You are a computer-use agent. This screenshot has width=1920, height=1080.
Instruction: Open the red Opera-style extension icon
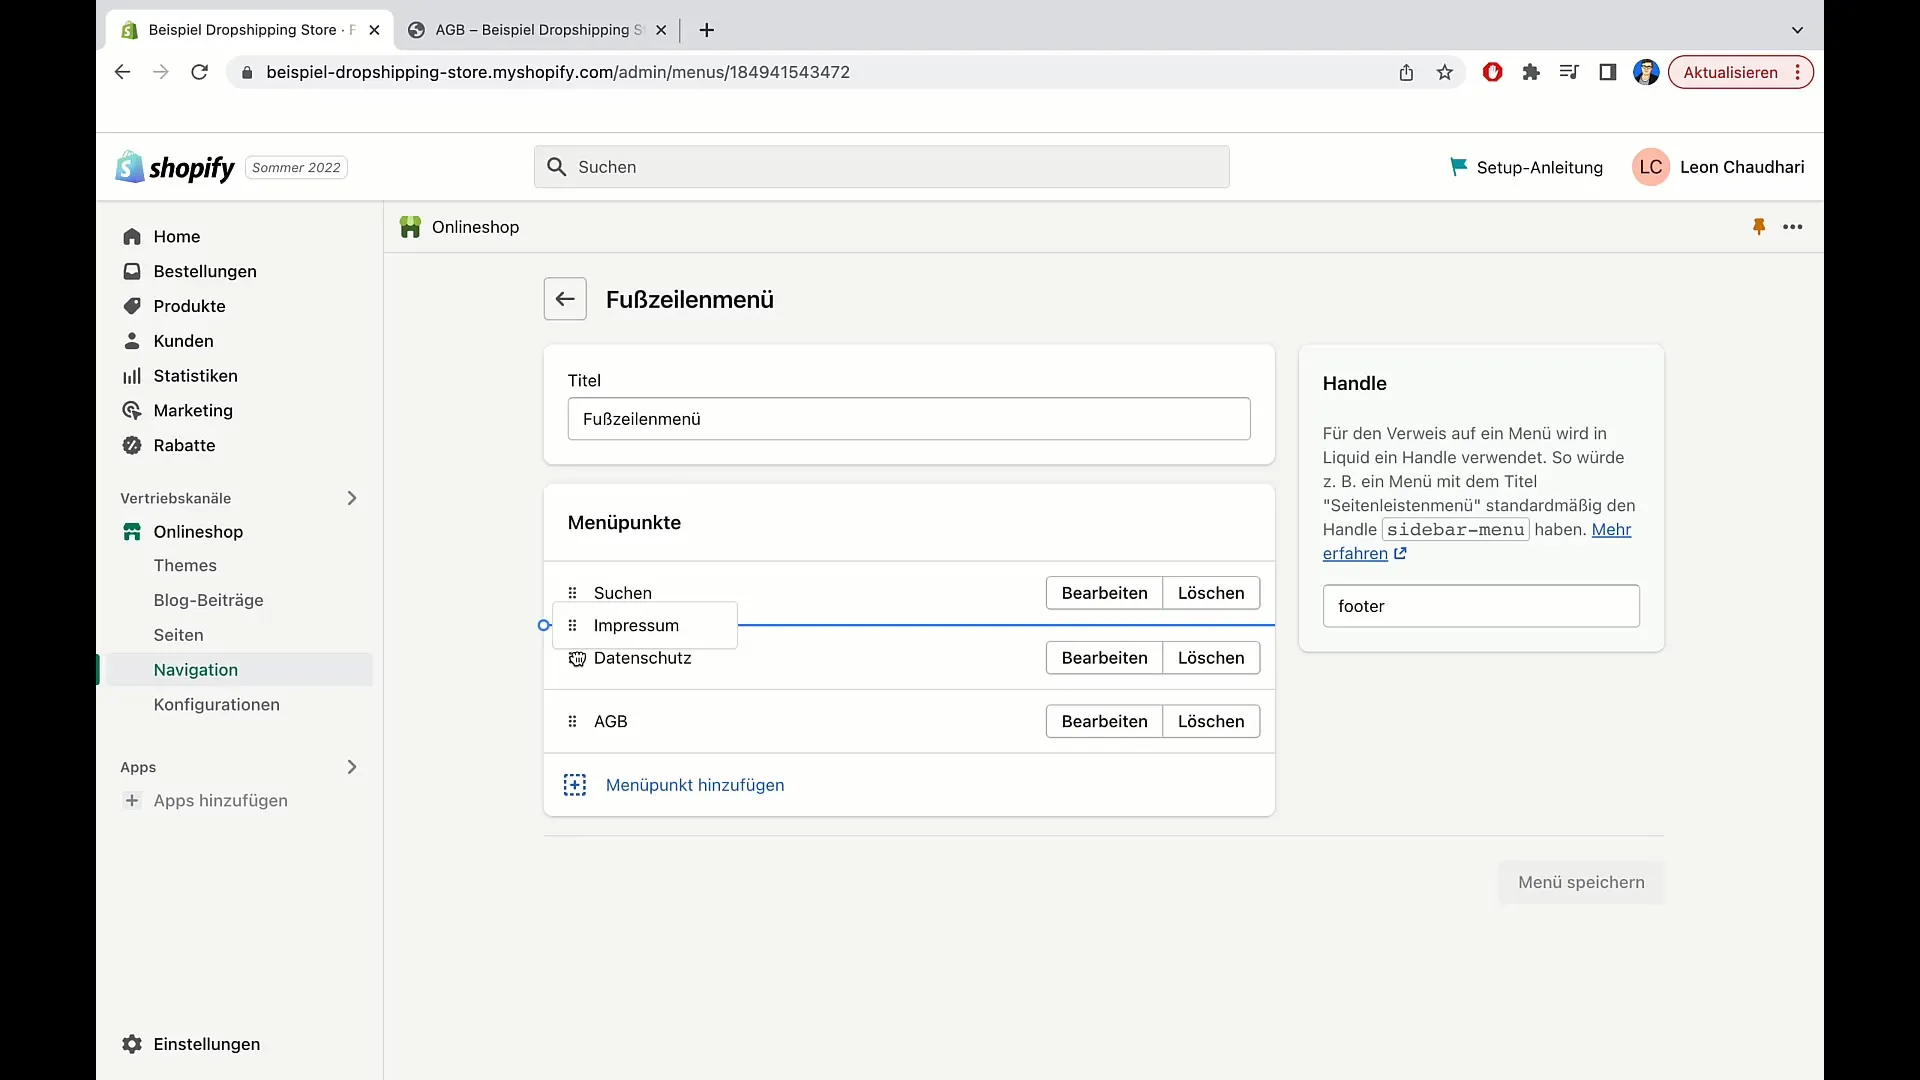(1492, 72)
